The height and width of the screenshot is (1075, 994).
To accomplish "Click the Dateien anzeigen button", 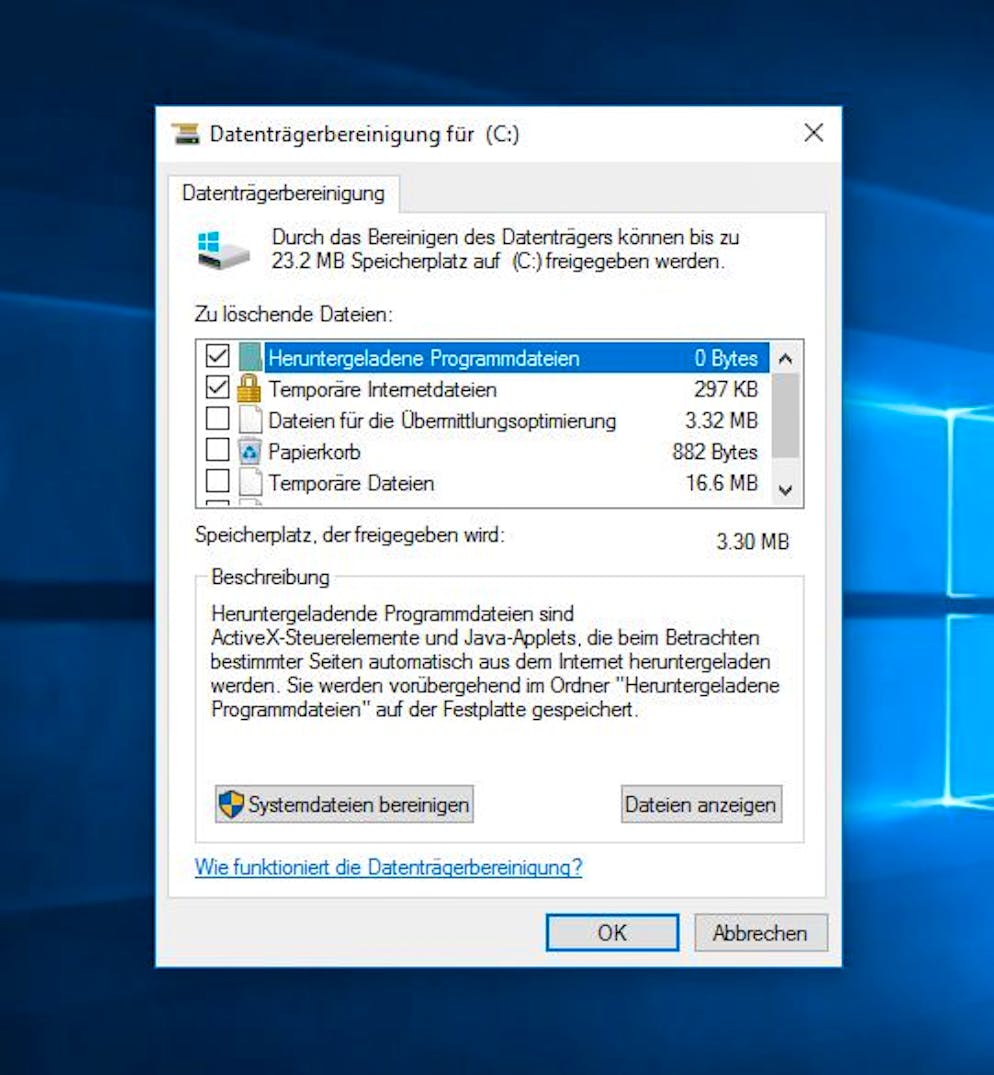I will [701, 803].
